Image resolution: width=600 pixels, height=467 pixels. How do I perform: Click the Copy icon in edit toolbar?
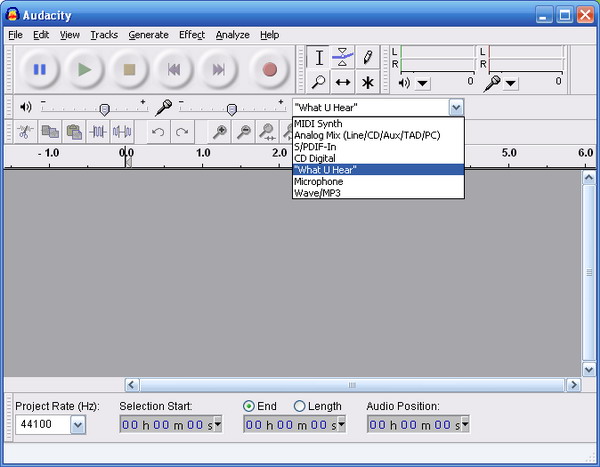(50, 132)
